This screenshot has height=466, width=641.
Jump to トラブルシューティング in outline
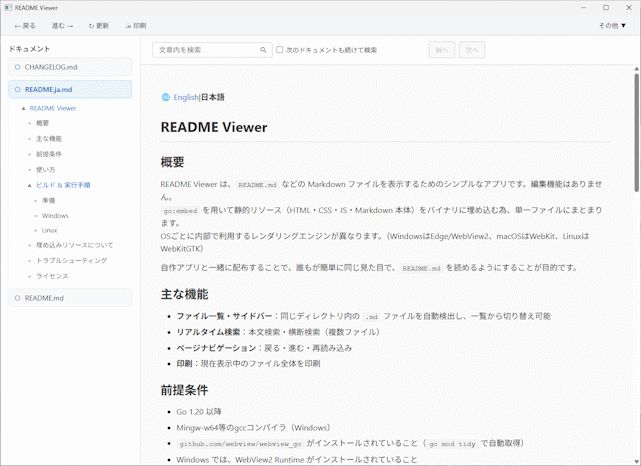[x=72, y=260]
